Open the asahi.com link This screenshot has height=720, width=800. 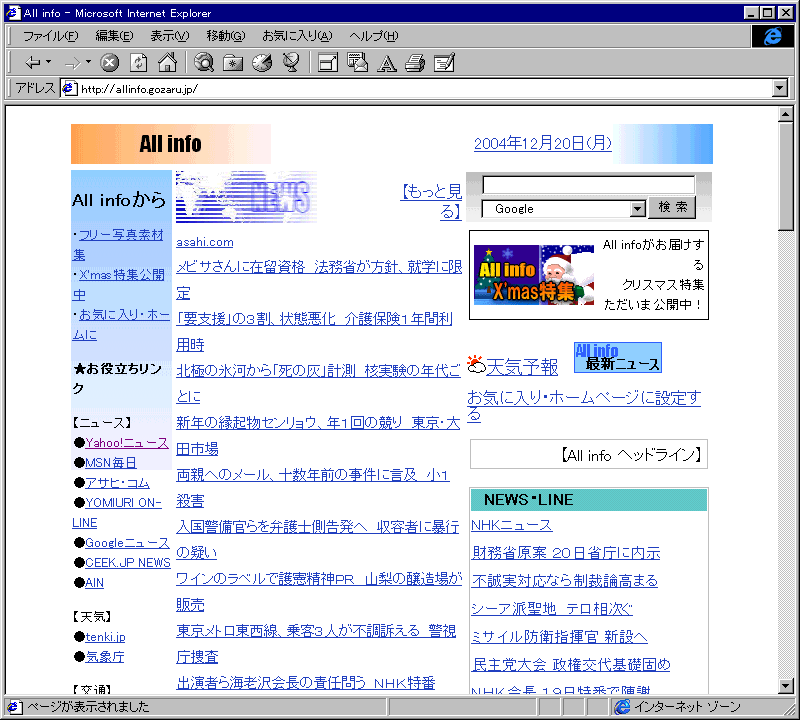(x=205, y=242)
